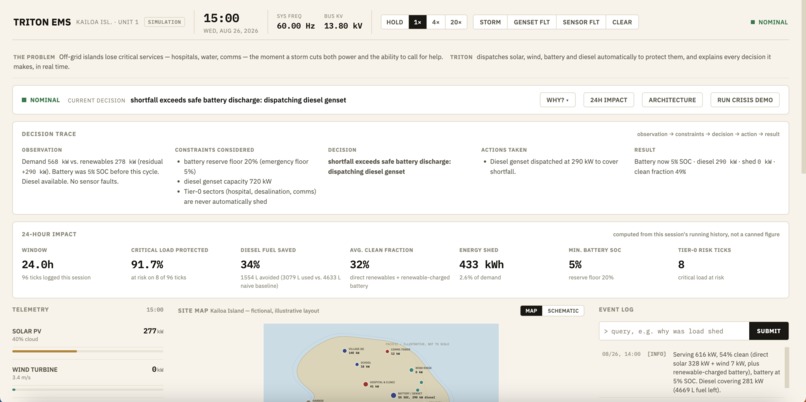
Task: Click the Village map marker dot
Action: click(x=344, y=351)
